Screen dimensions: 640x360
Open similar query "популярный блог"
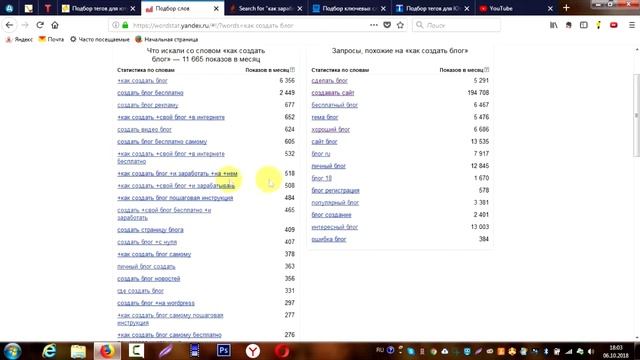335,203
